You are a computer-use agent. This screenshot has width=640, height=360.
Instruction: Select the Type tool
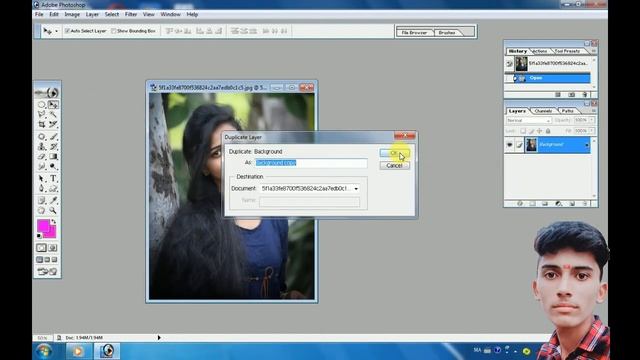53,178
